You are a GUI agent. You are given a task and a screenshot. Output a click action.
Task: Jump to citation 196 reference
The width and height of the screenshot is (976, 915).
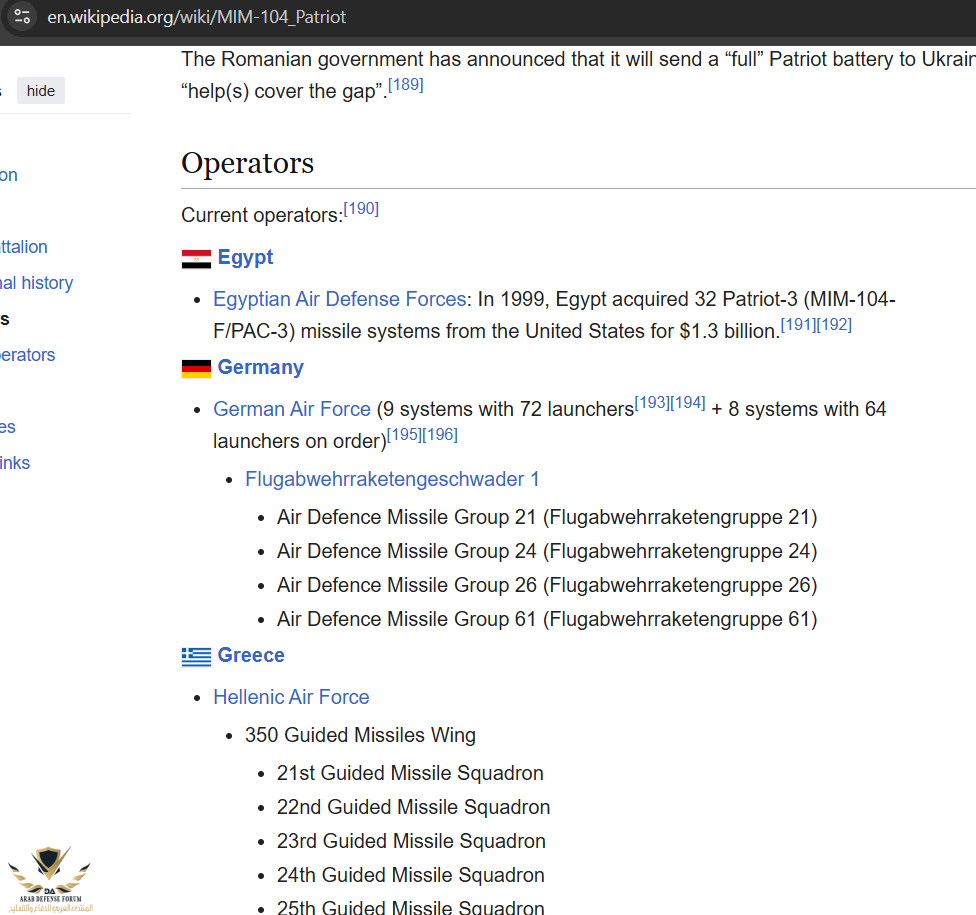(x=440, y=435)
